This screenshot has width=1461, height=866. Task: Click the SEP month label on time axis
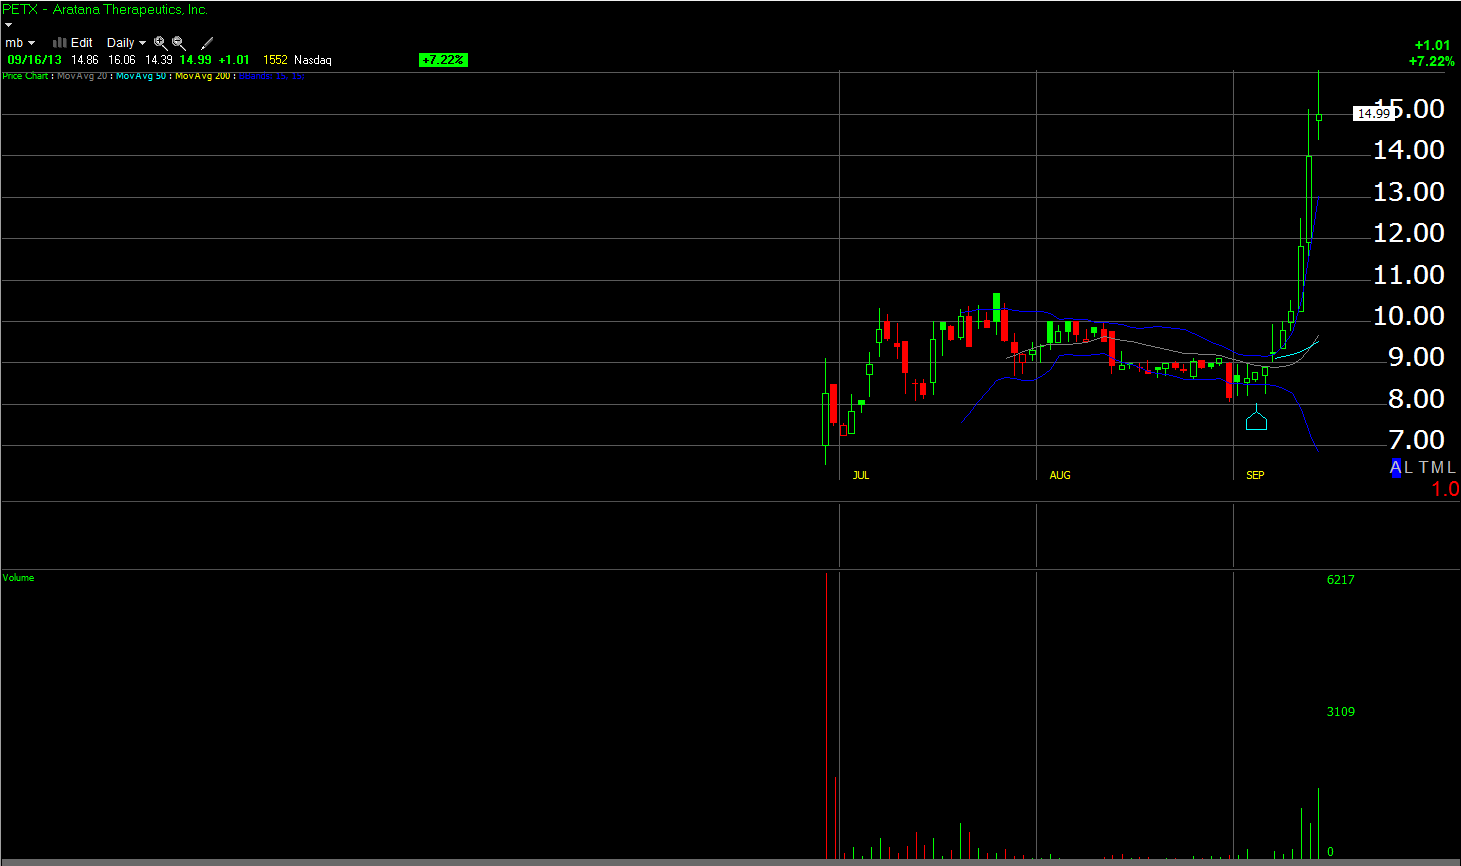(x=1255, y=476)
